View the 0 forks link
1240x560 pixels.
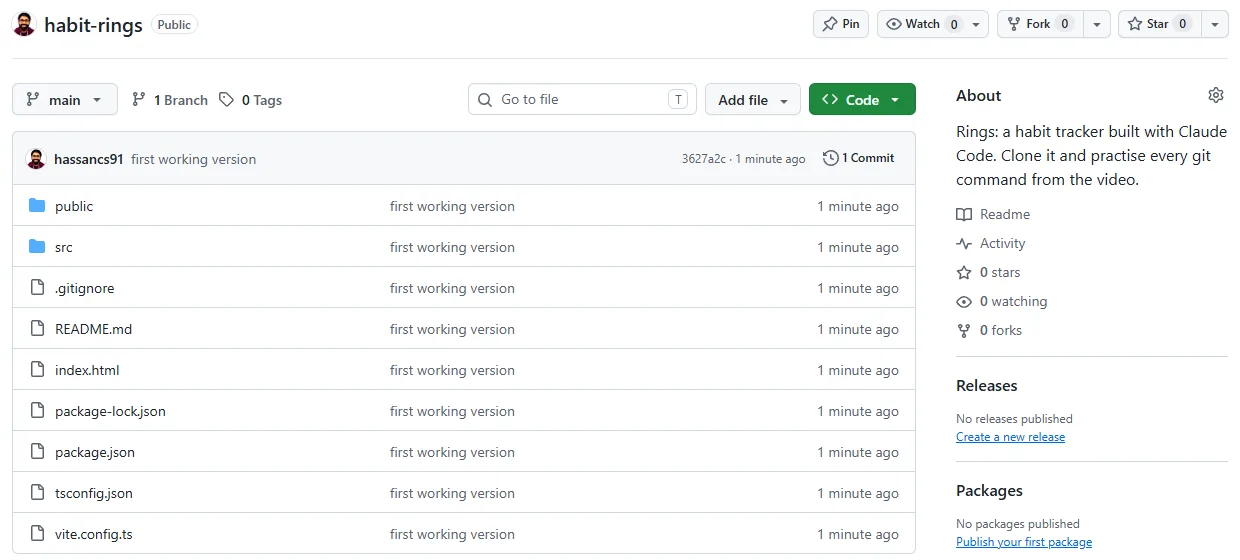pos(989,330)
